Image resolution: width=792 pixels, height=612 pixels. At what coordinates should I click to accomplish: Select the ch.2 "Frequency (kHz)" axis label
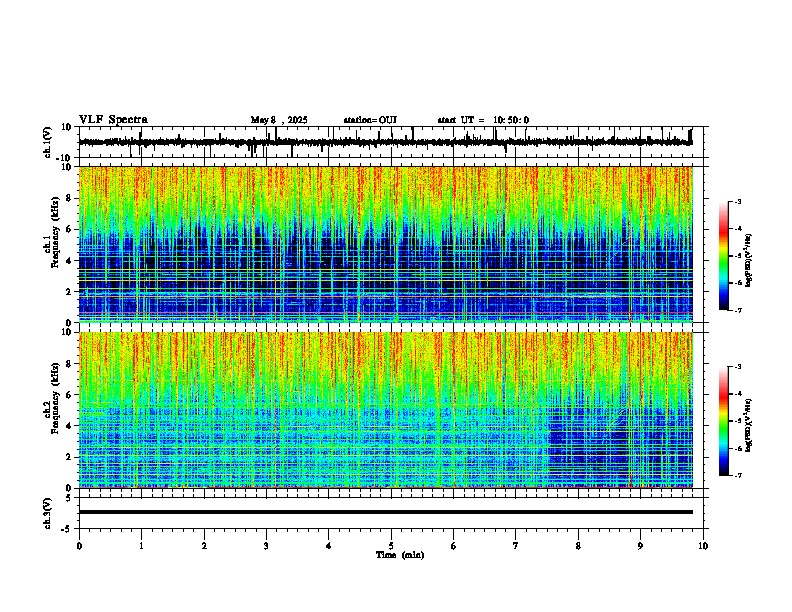[x=56, y=398]
